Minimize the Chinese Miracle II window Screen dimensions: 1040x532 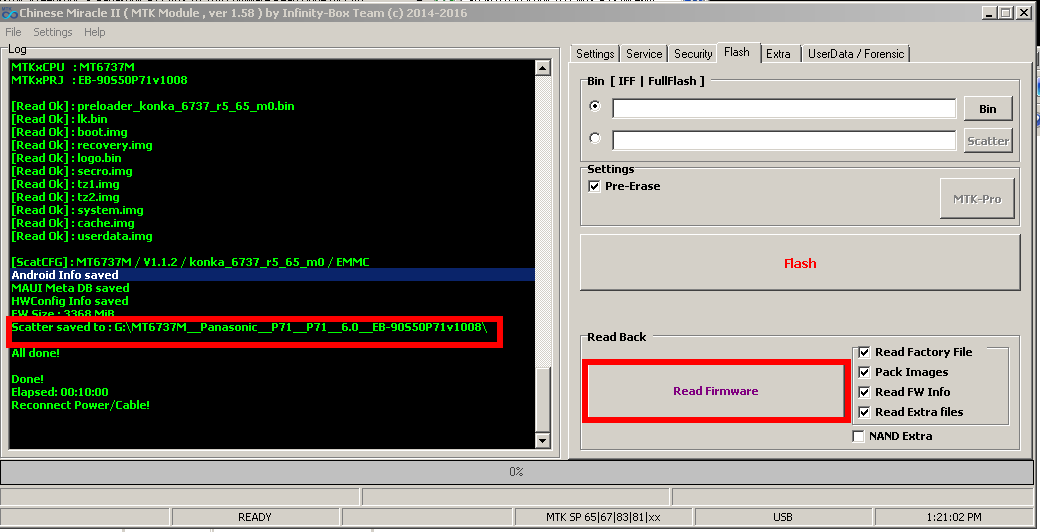point(989,13)
